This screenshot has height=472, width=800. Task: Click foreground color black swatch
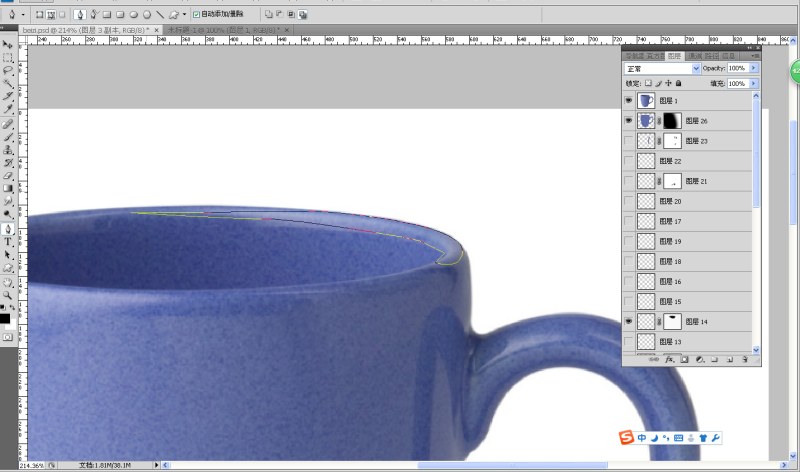coord(5,319)
